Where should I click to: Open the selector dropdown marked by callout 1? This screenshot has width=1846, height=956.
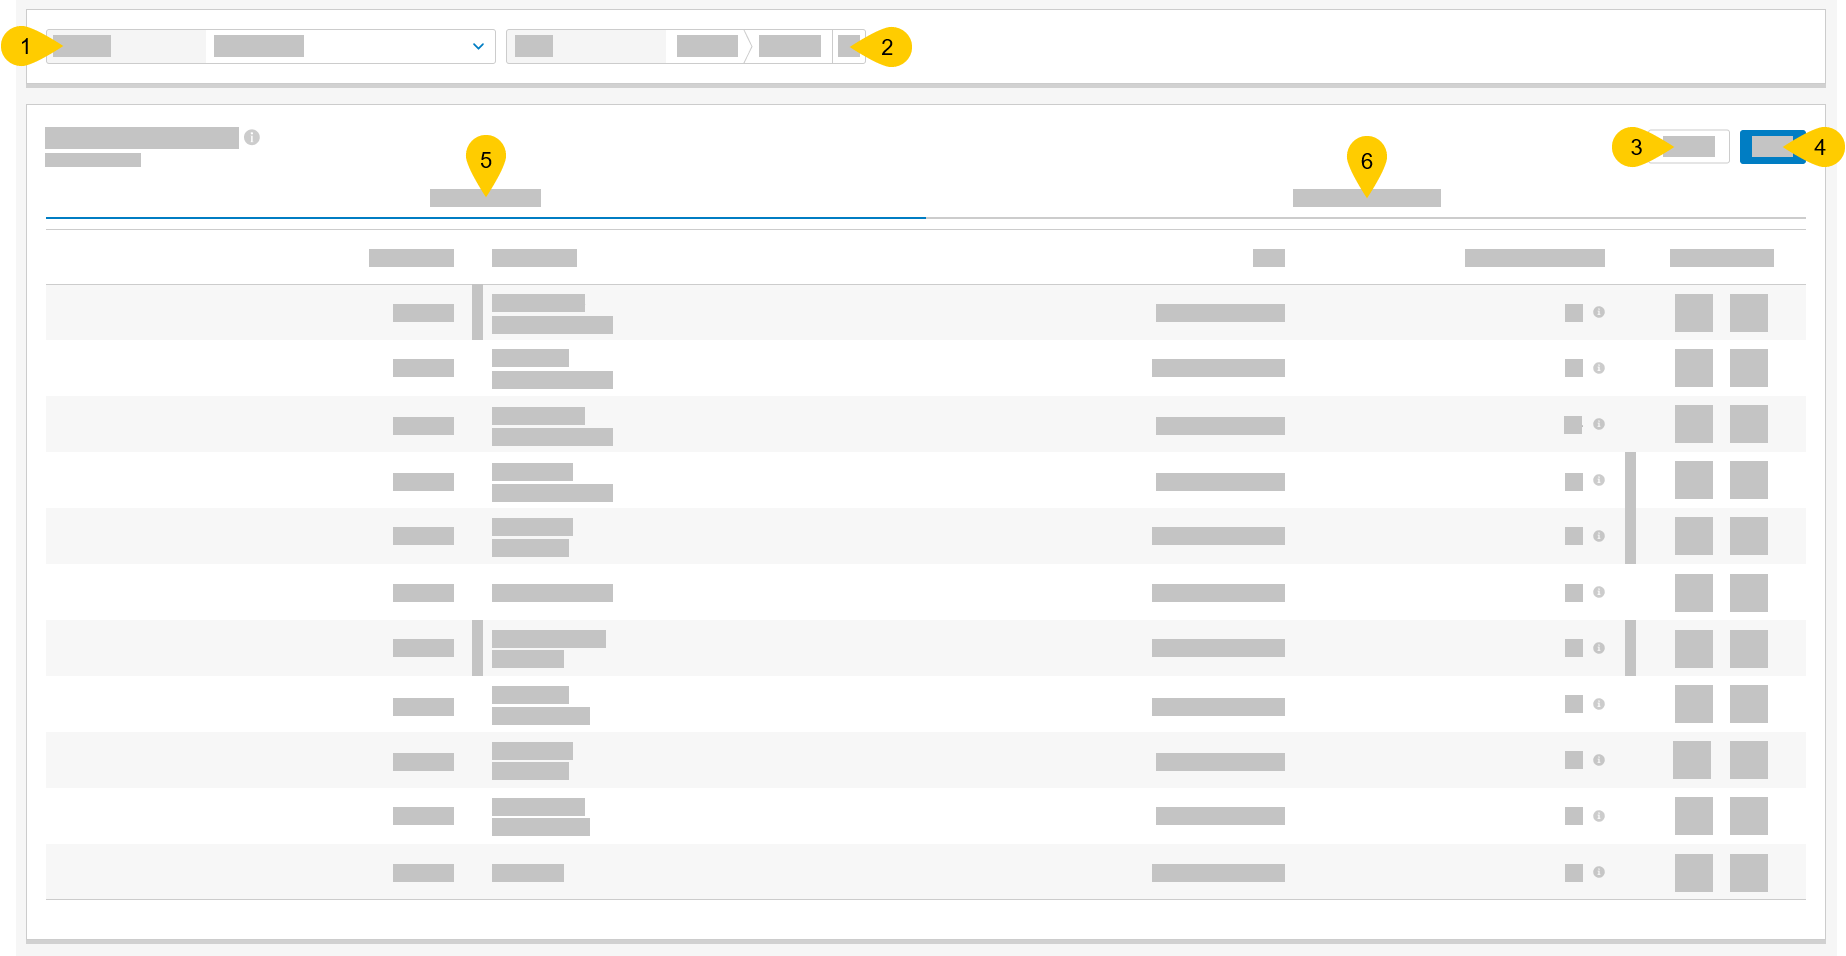click(x=349, y=46)
